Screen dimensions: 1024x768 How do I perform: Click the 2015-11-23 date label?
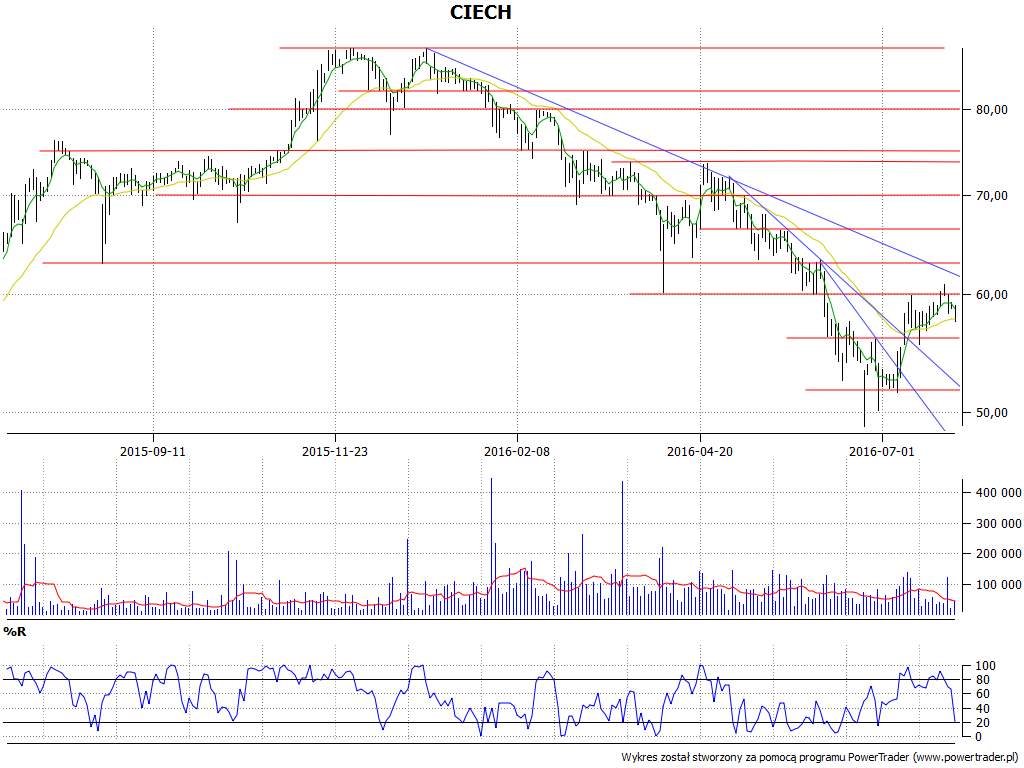tap(335, 451)
